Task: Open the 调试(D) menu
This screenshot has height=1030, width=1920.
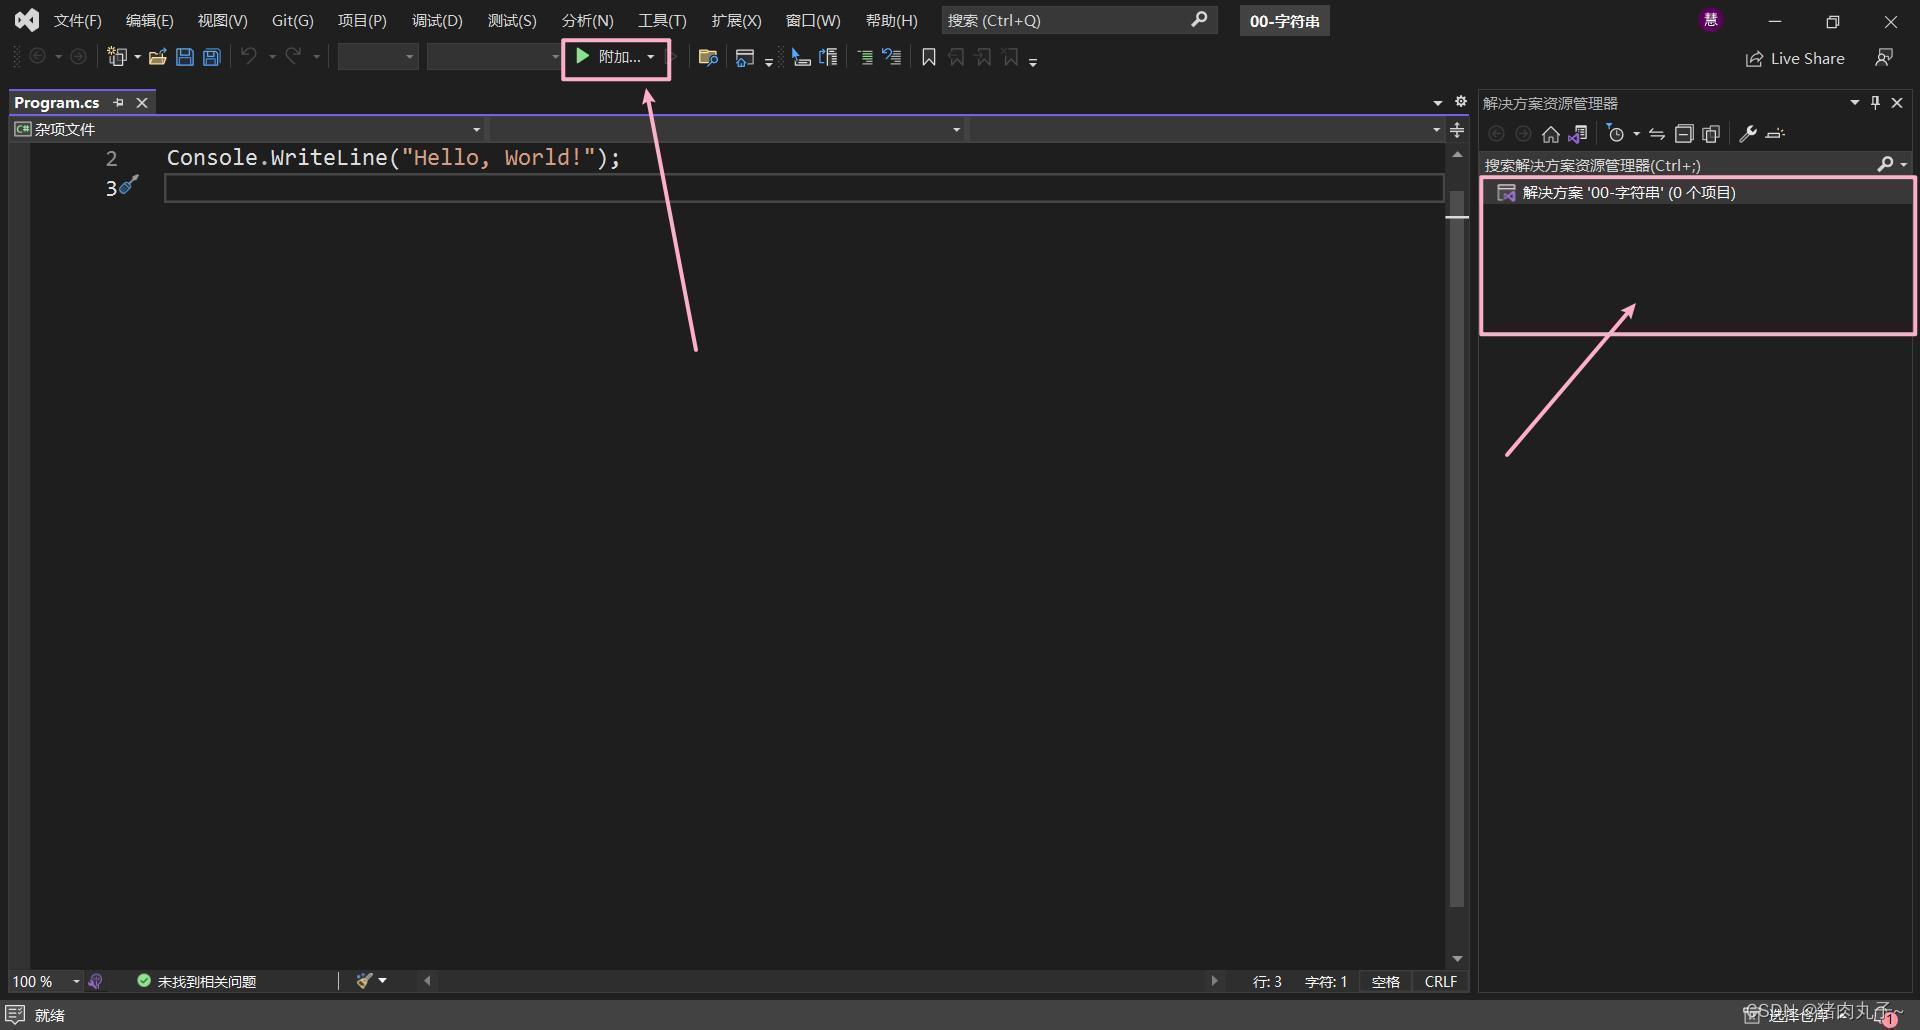Action: [x=437, y=20]
